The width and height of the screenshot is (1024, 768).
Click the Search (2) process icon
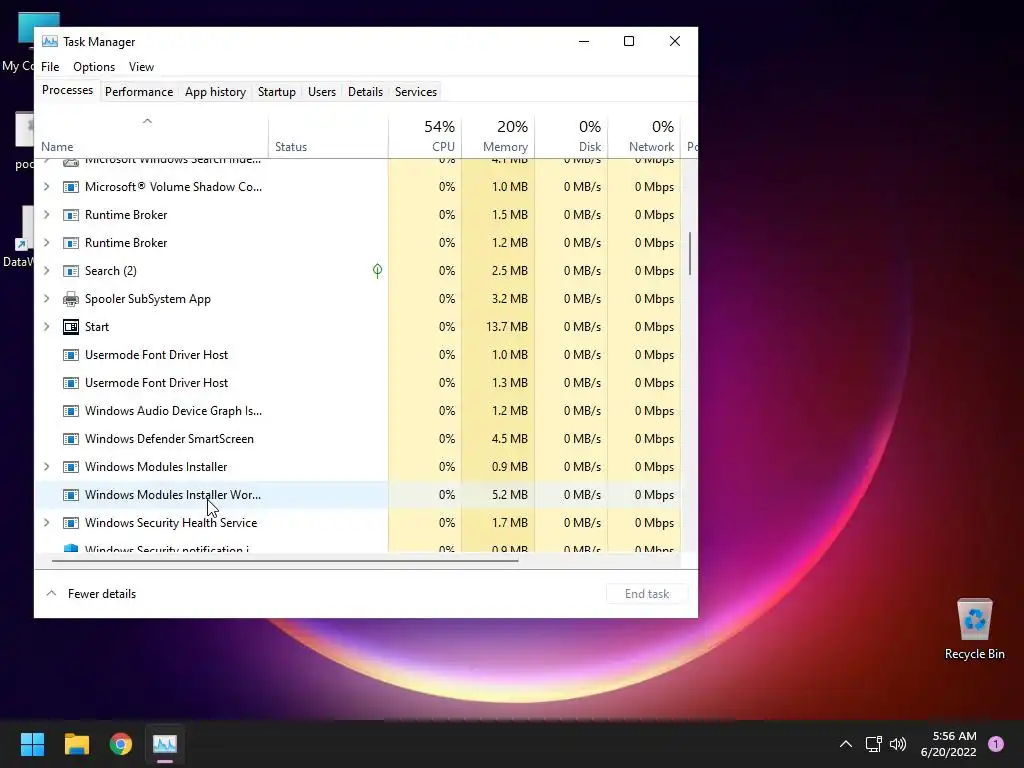(71, 271)
